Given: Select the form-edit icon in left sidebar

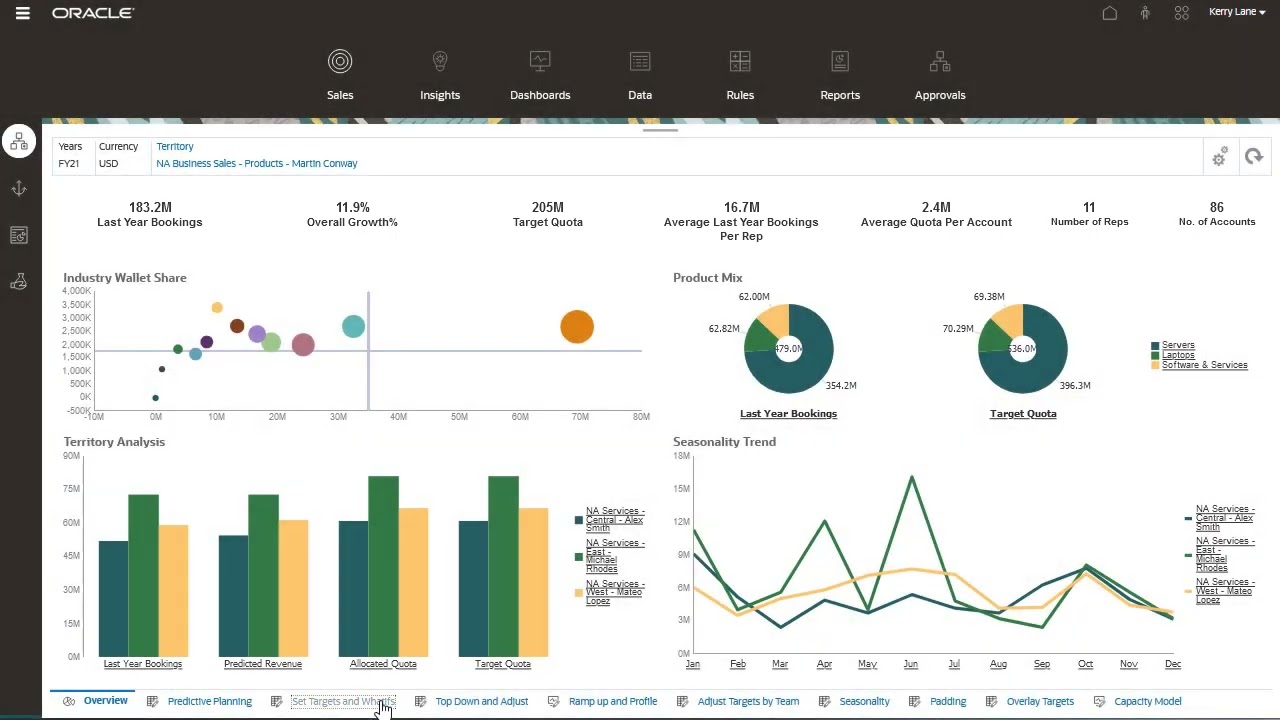Looking at the screenshot, I should point(19,235).
